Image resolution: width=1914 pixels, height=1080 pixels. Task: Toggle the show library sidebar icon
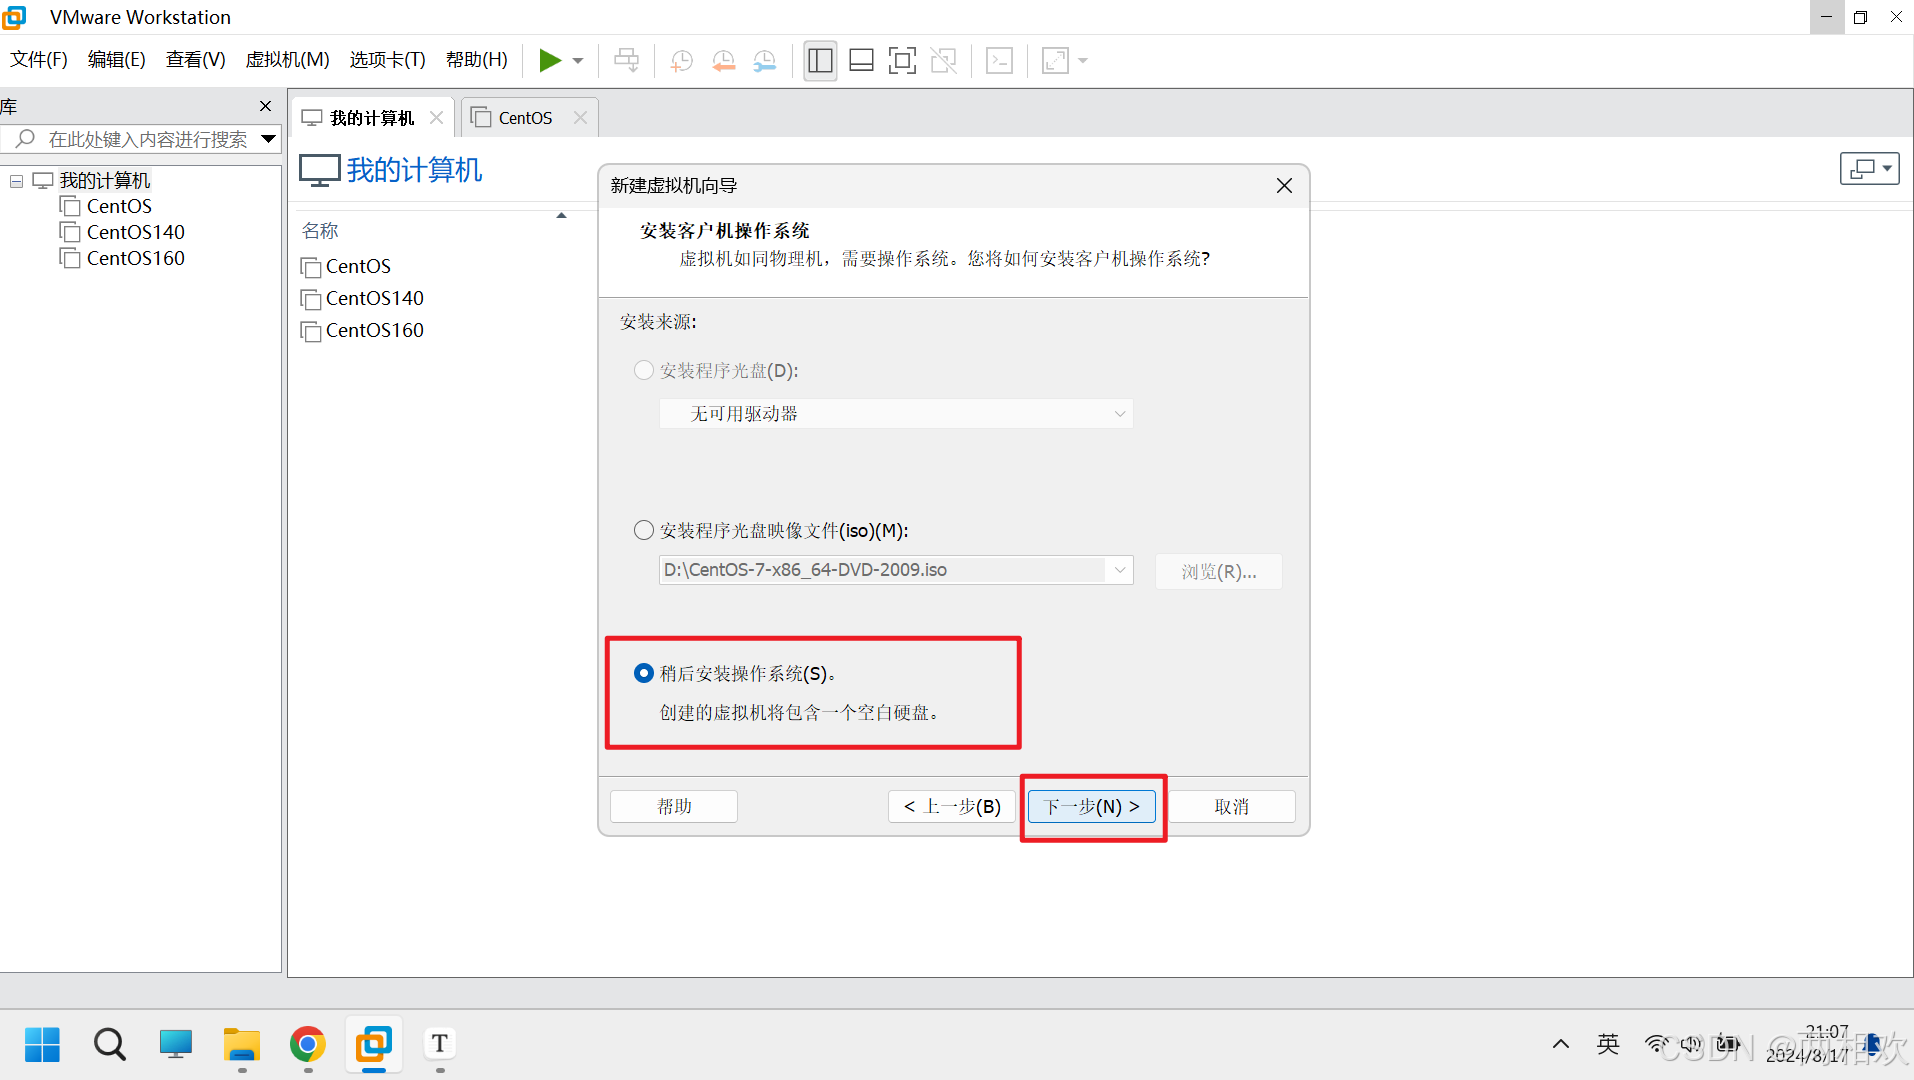[820, 60]
